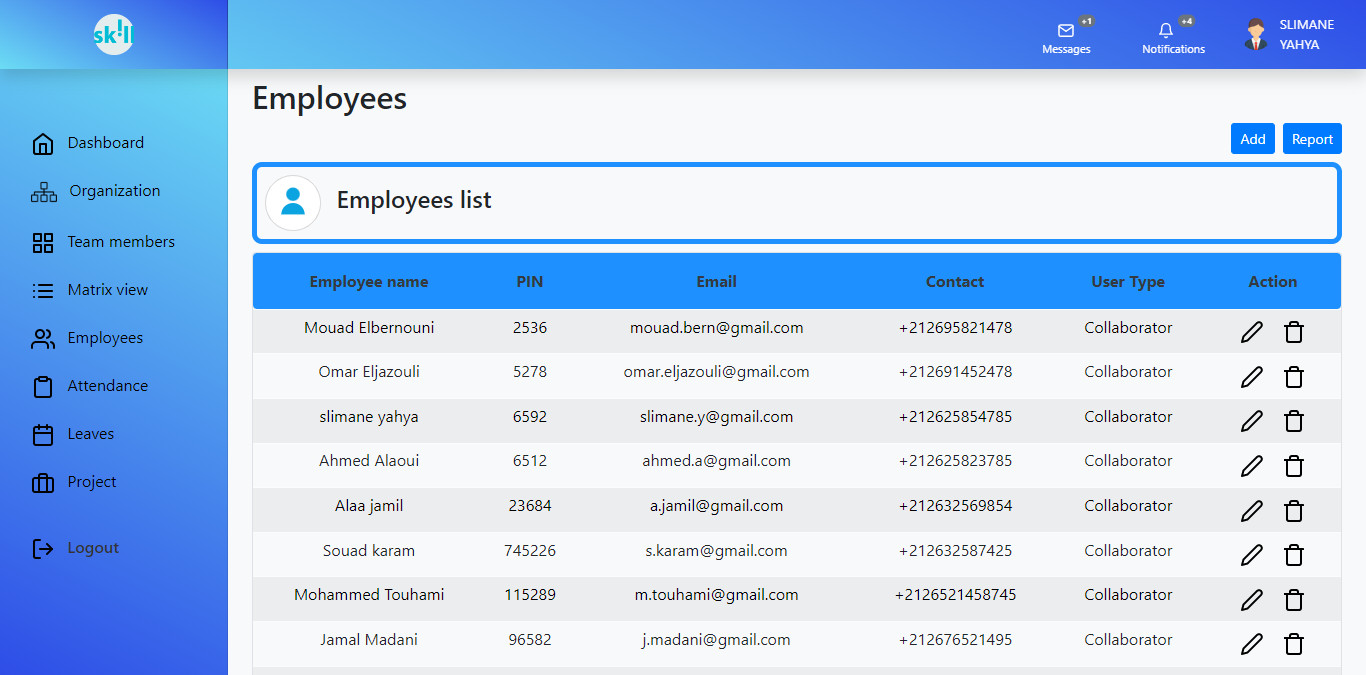Delete the Omar Eljazouli employee row

[x=1294, y=377]
